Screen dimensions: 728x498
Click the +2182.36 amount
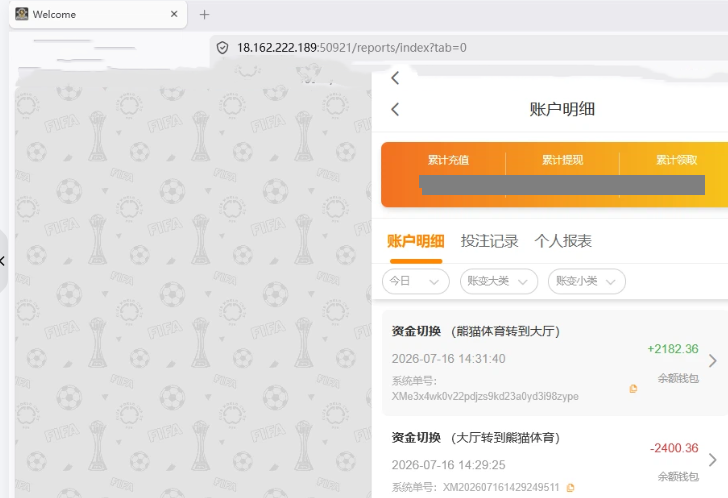[673, 349]
